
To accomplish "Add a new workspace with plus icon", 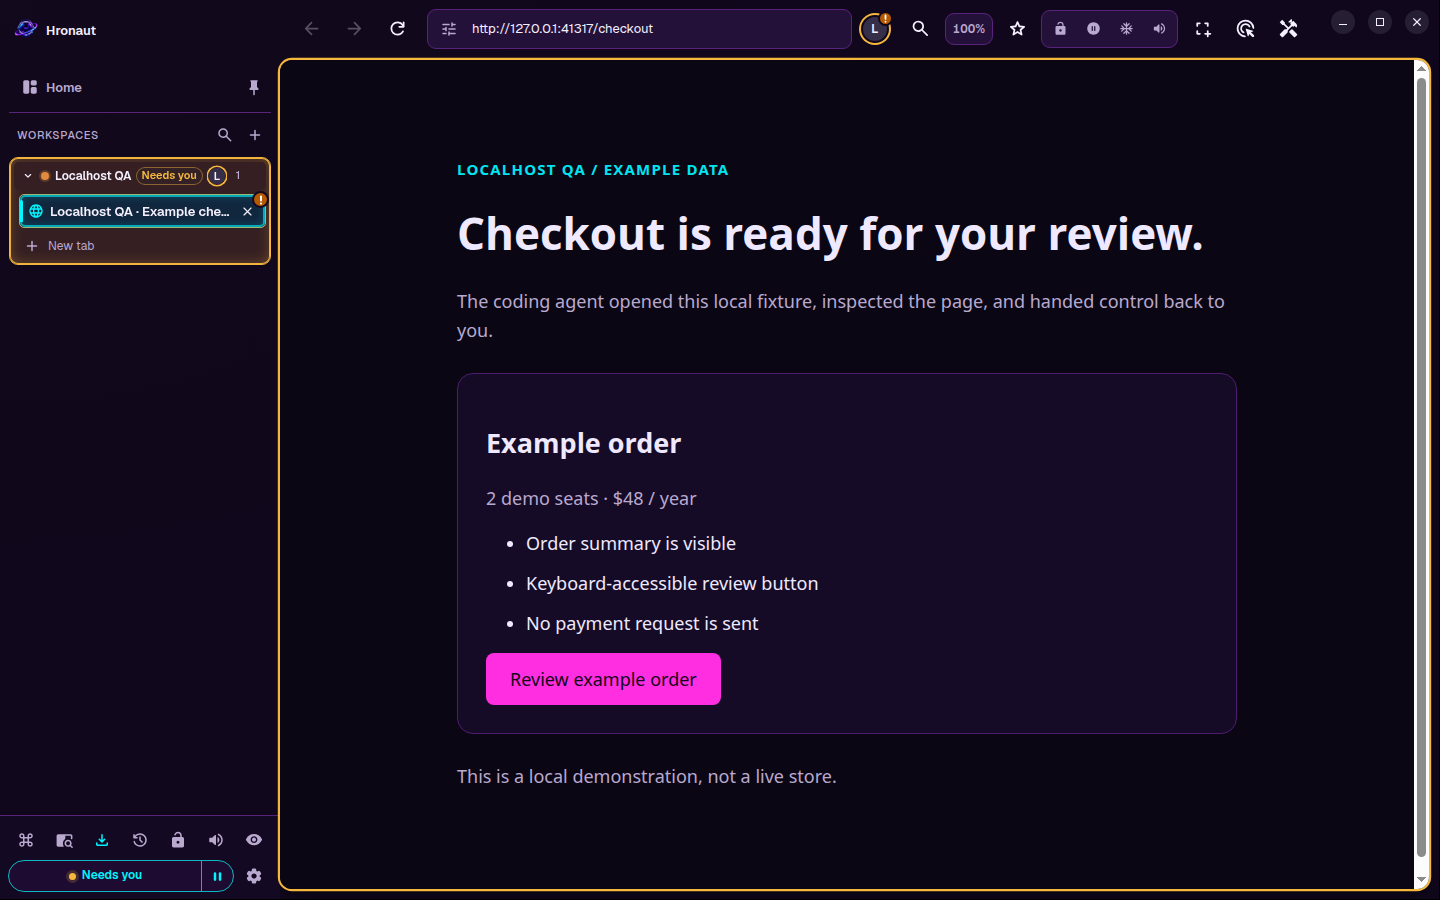I will pyautogui.click(x=255, y=135).
